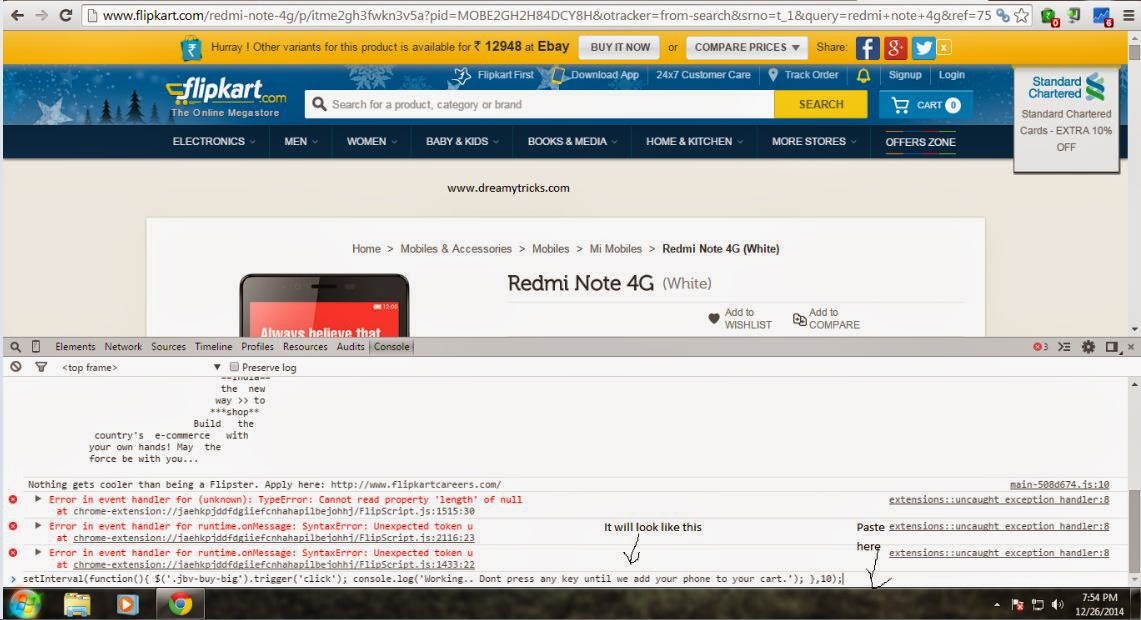Click the product search input field
The image size is (1141, 620).
point(539,105)
